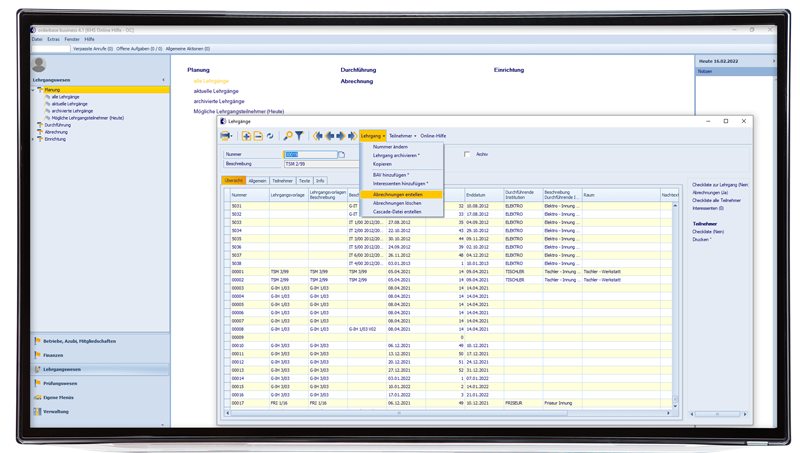Select 'Abrechnungen erstellen' from the menu
This screenshot has height=453, width=800.
point(397,195)
